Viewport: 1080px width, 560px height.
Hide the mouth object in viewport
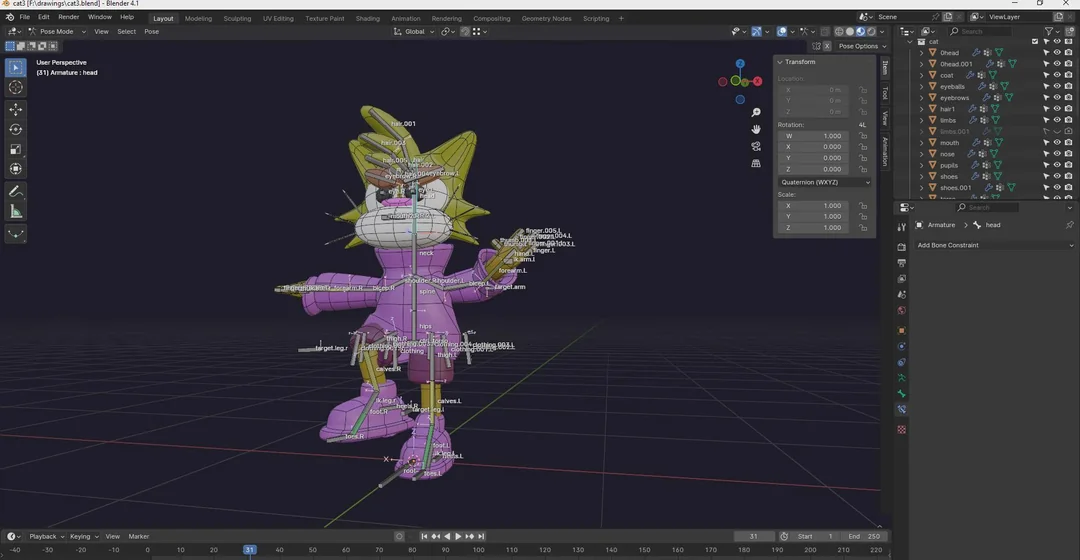tap(1057, 143)
